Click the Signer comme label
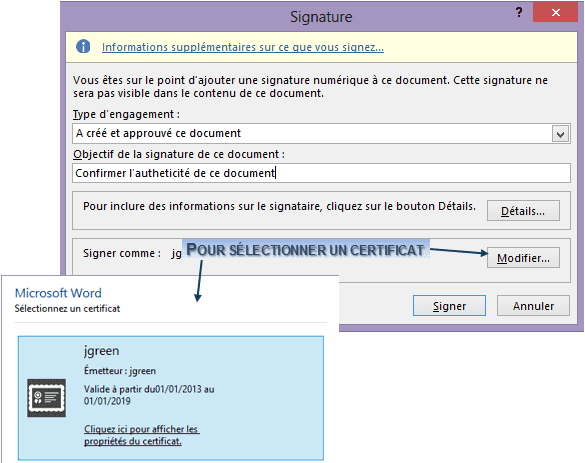The image size is (585, 463). [x=122, y=253]
